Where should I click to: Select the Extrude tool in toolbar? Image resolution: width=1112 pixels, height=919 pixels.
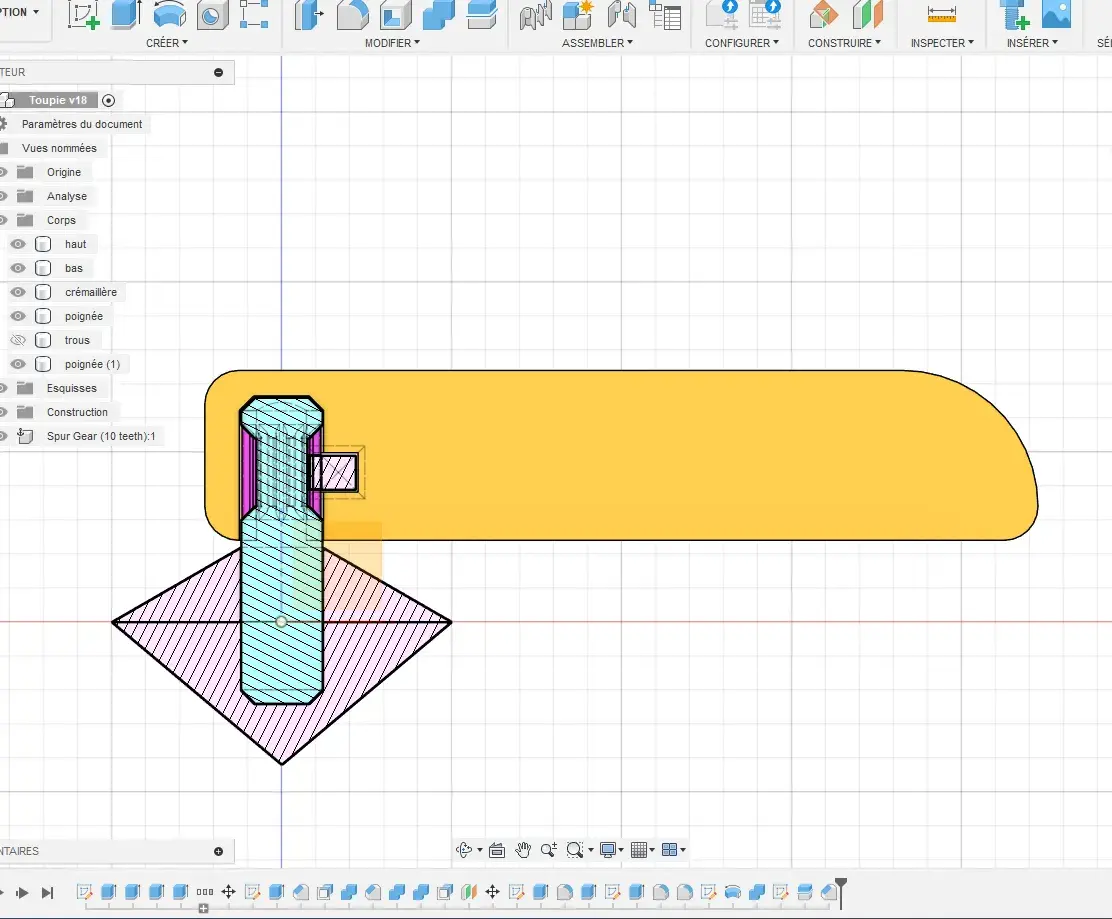click(x=126, y=14)
